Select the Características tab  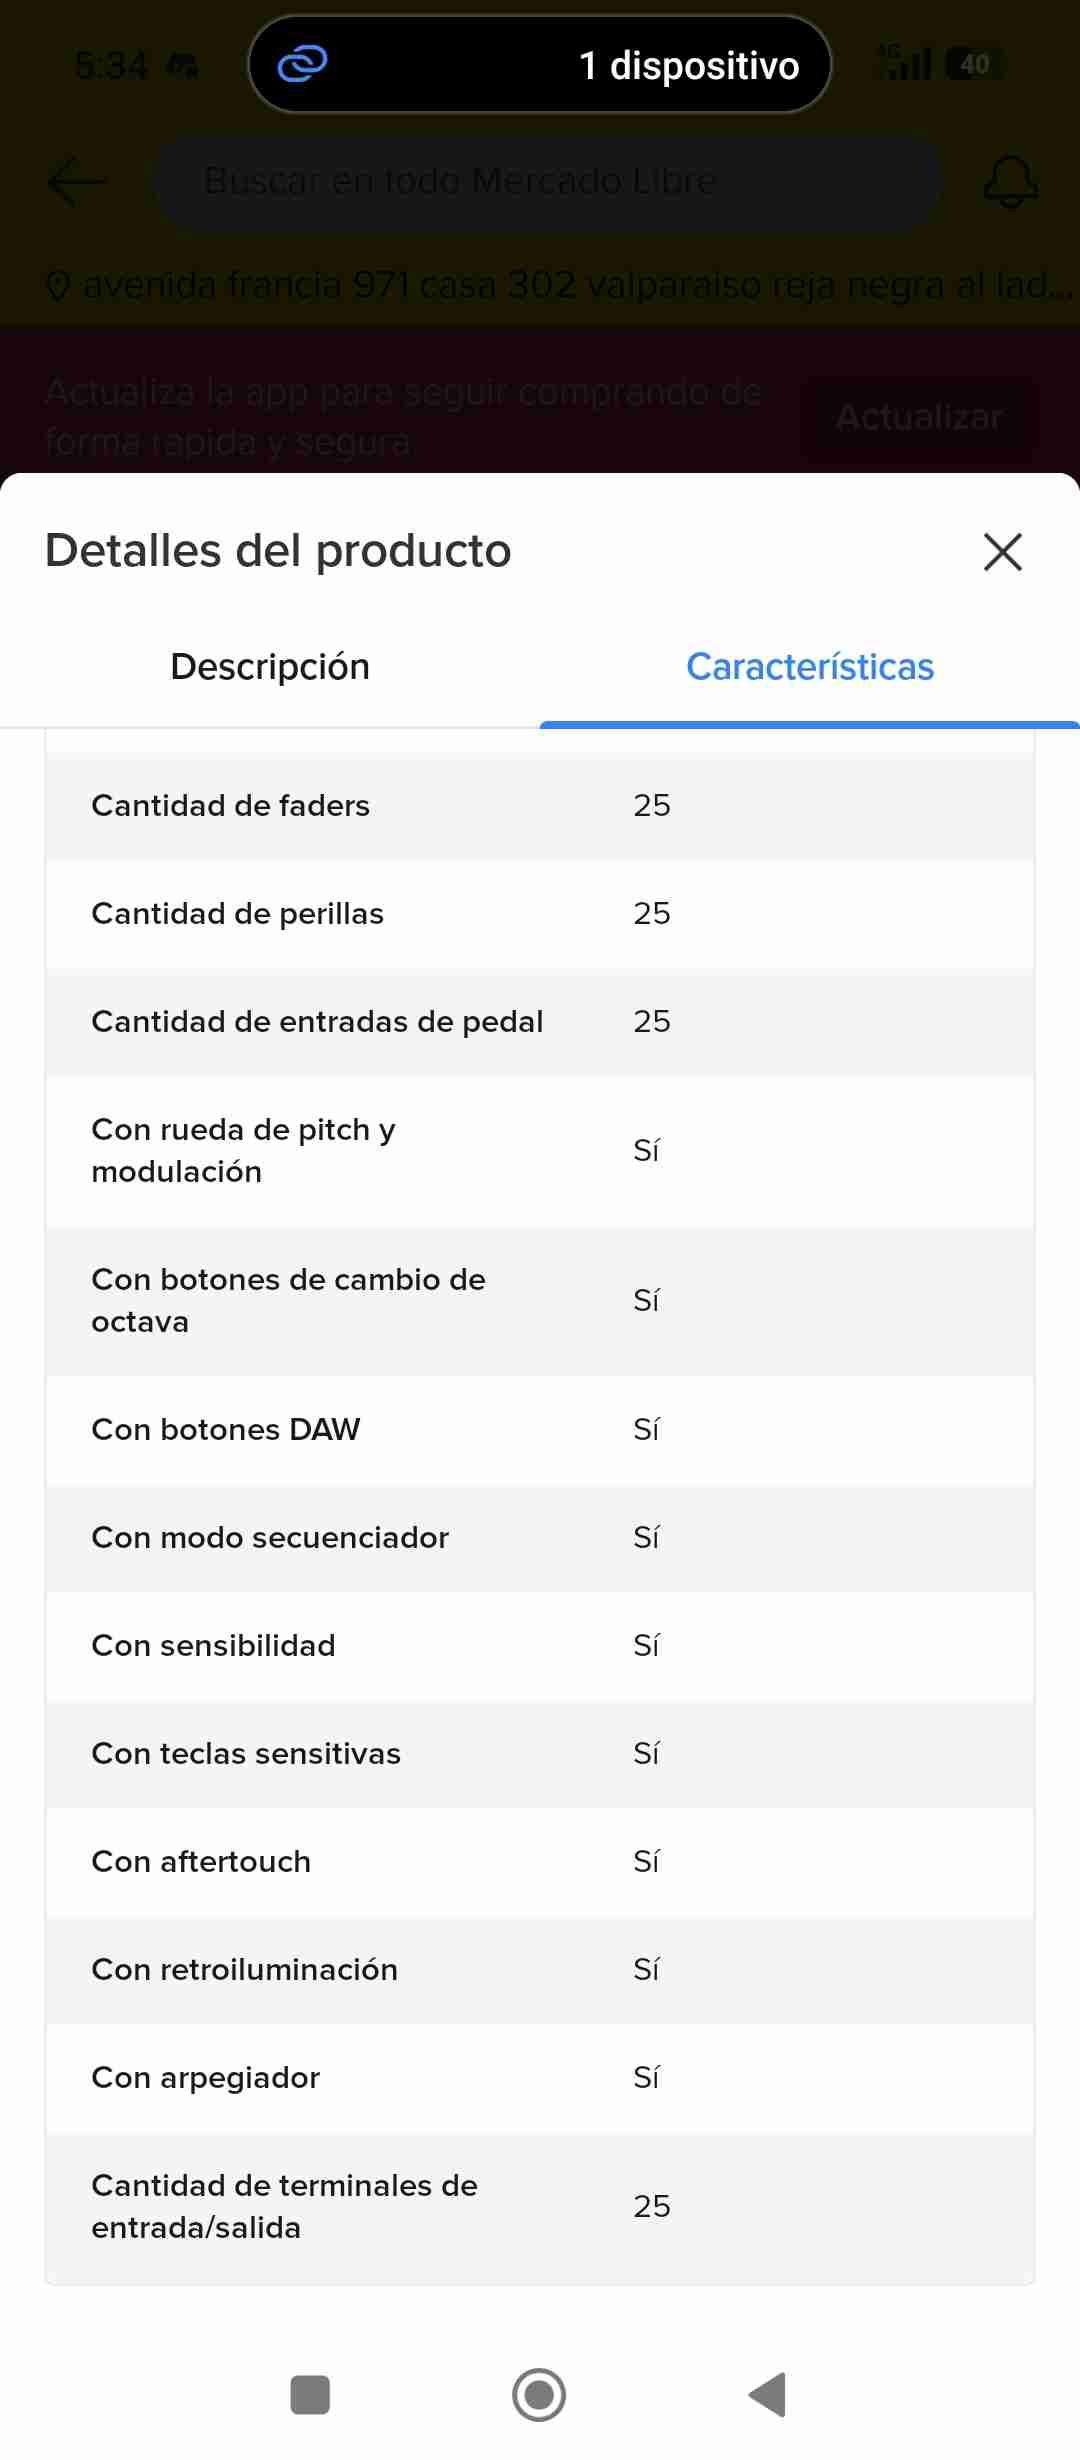click(x=809, y=667)
